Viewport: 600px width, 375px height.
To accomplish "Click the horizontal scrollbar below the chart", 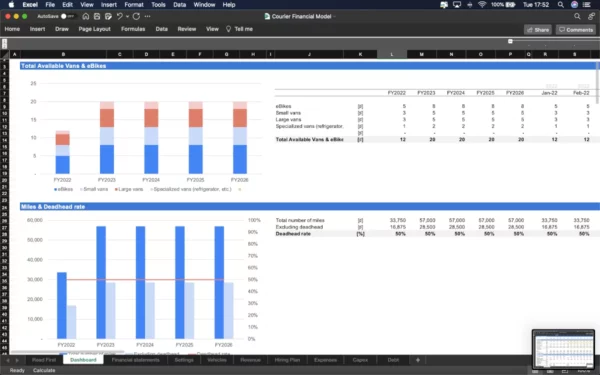I will click(67, 352).
